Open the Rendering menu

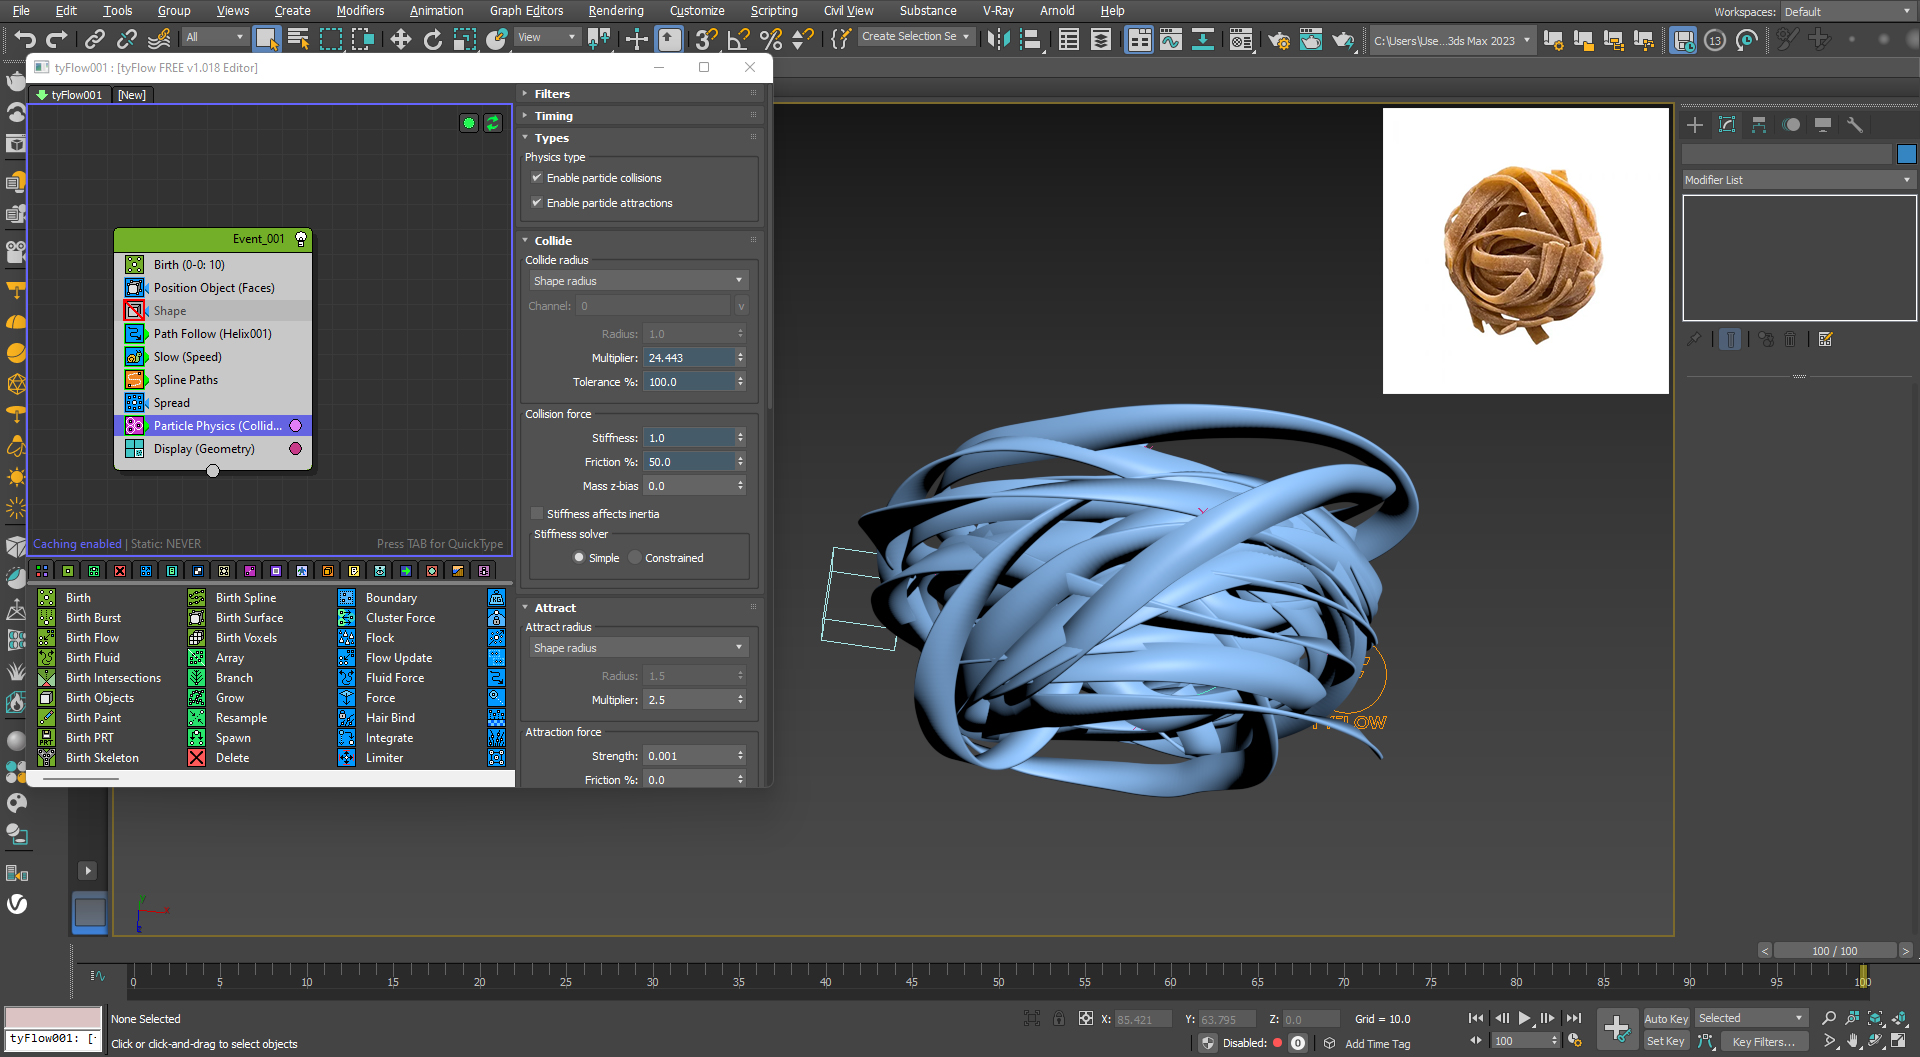pos(615,11)
